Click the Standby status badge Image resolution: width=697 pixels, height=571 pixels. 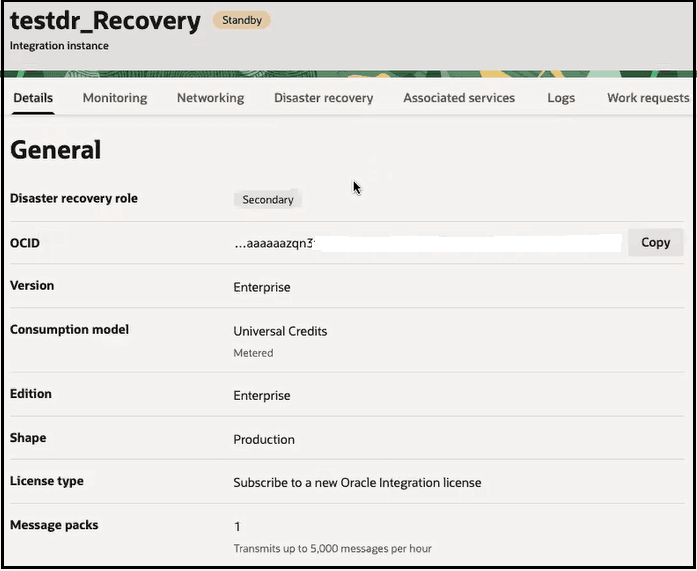pos(242,20)
